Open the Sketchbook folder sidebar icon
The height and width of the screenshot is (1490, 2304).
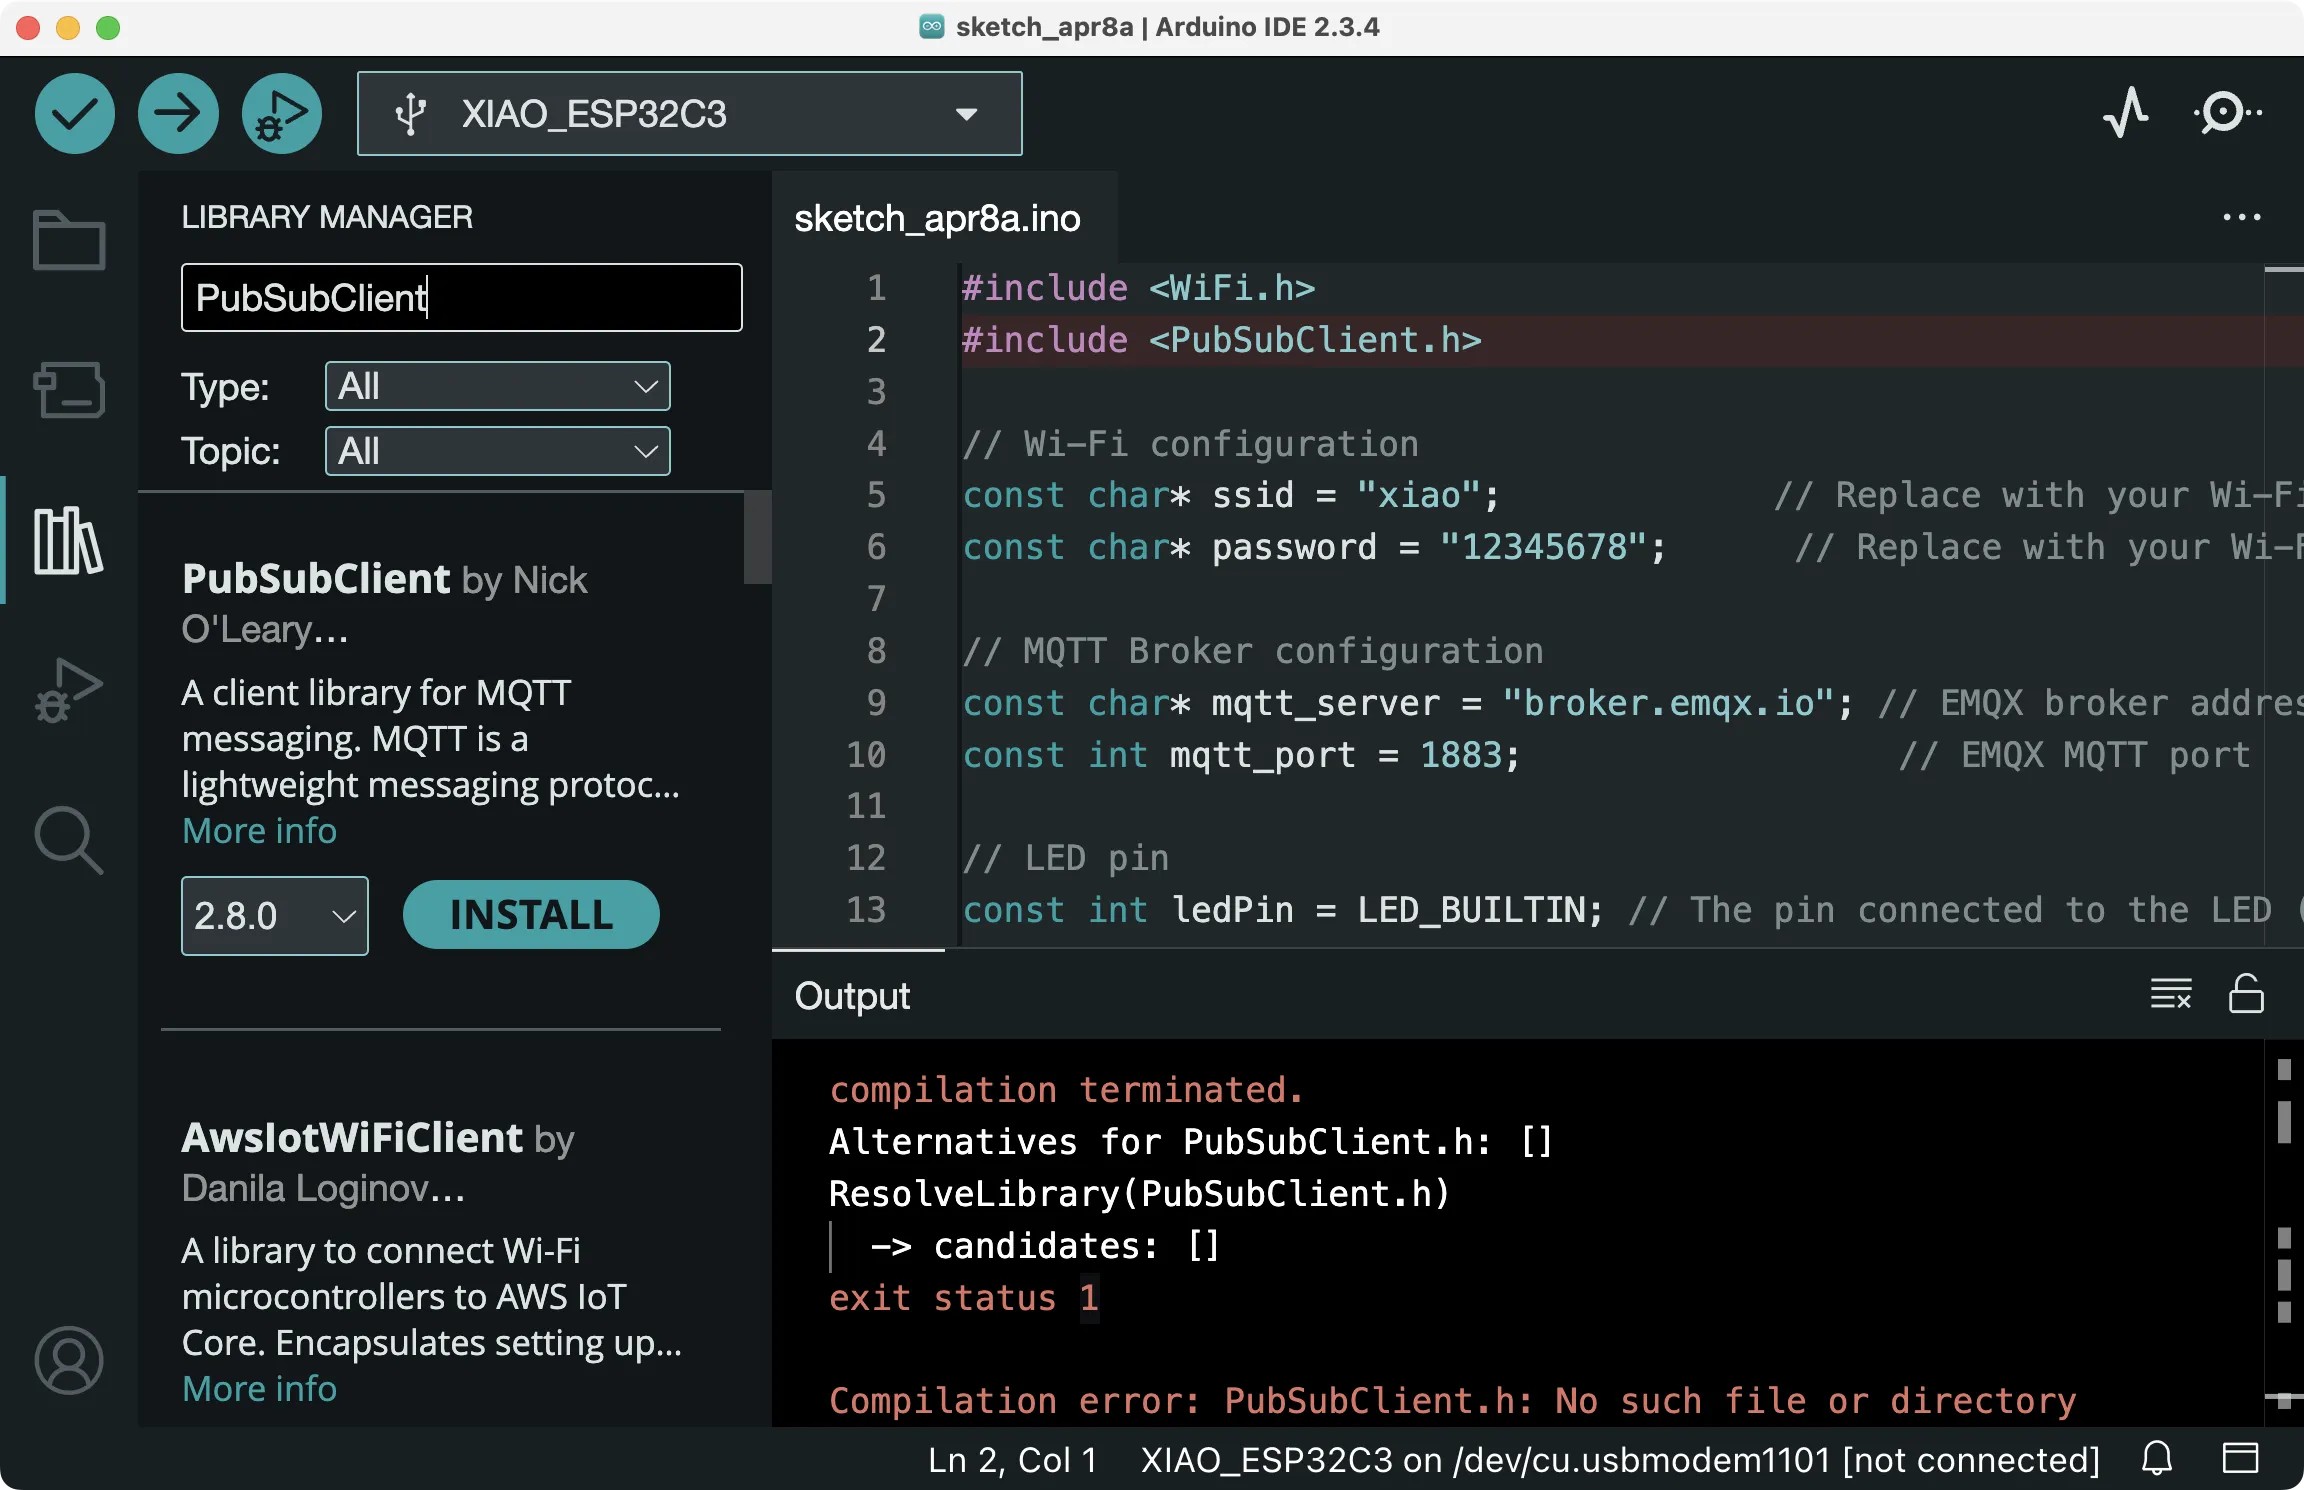point(68,240)
